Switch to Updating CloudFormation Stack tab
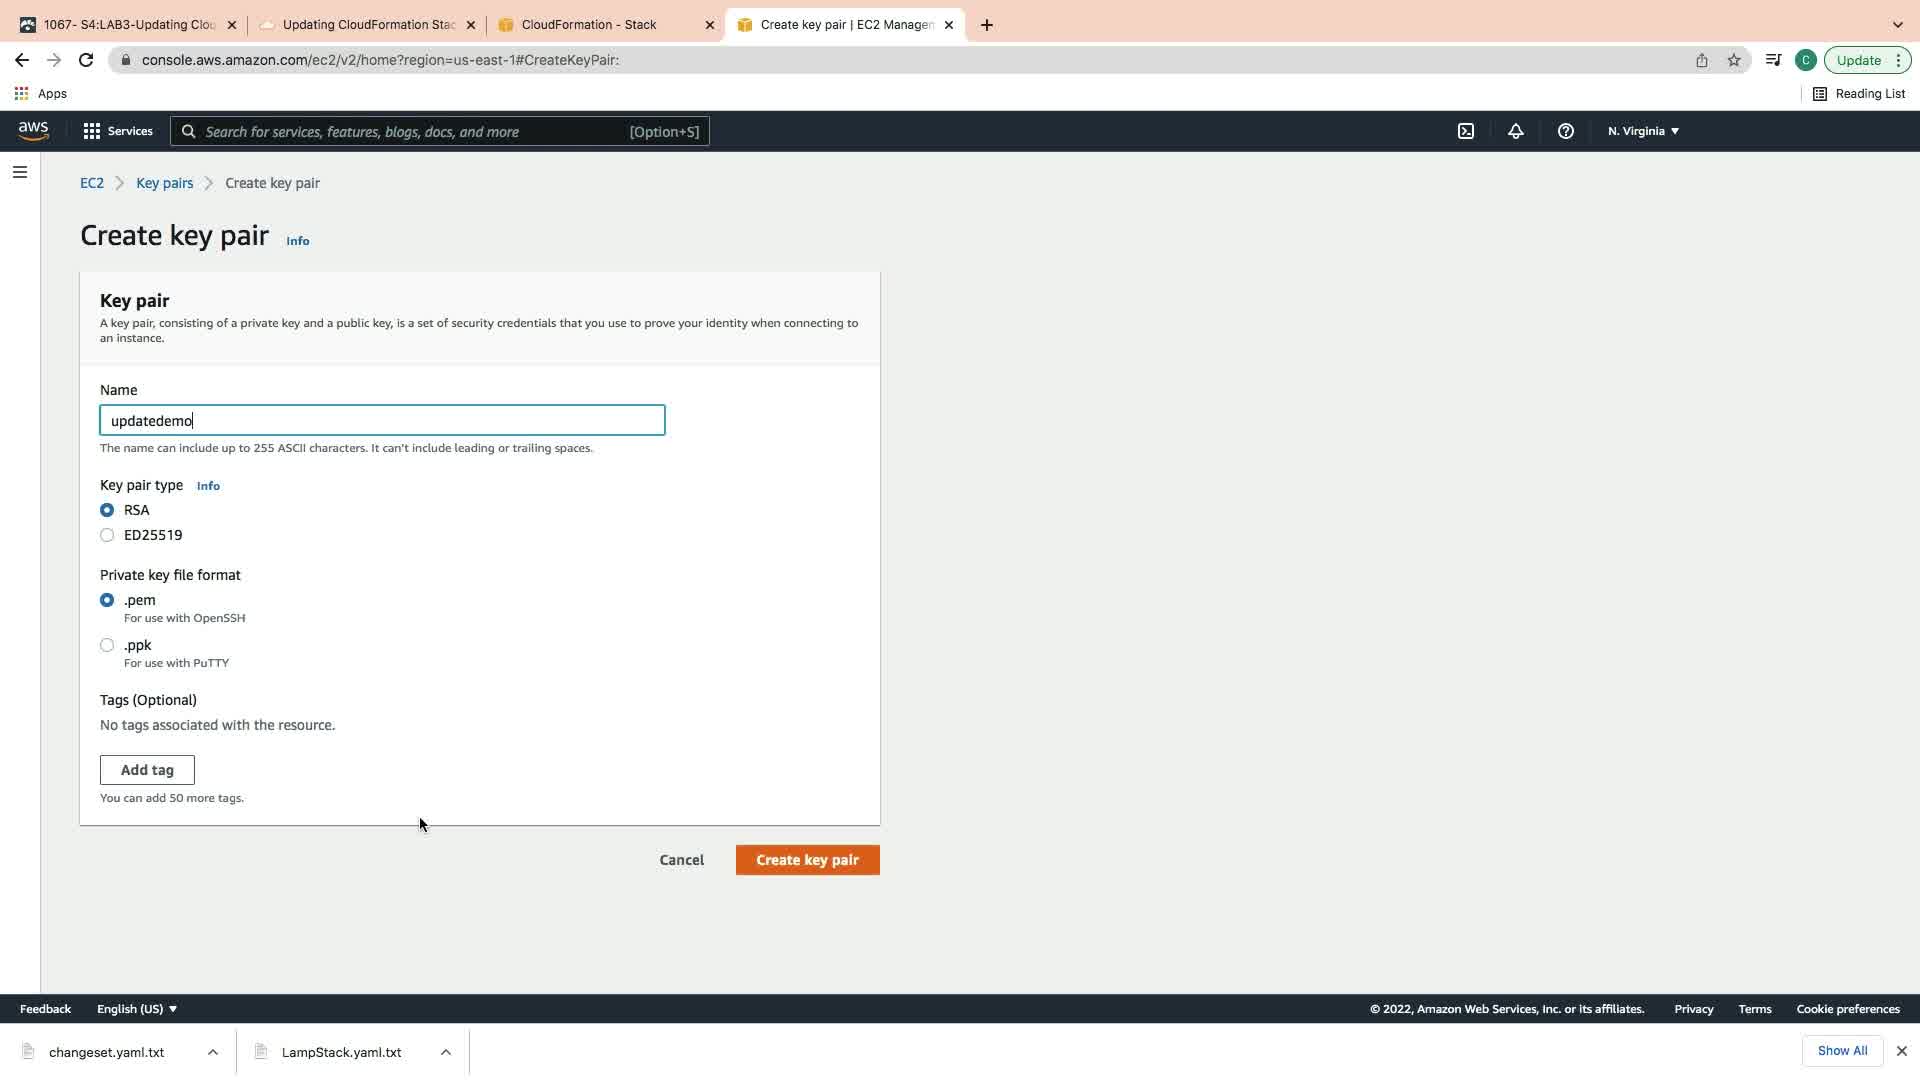This screenshot has width=1920, height=1080. (x=368, y=25)
